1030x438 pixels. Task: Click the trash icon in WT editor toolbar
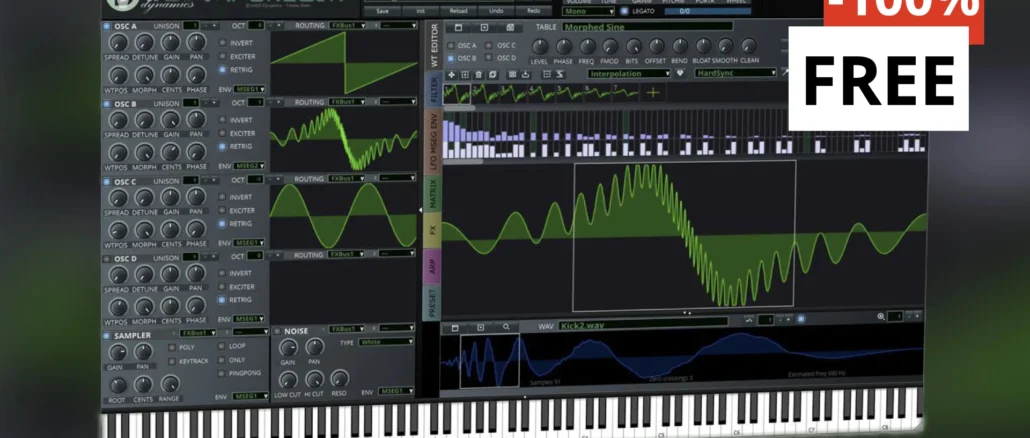point(478,75)
